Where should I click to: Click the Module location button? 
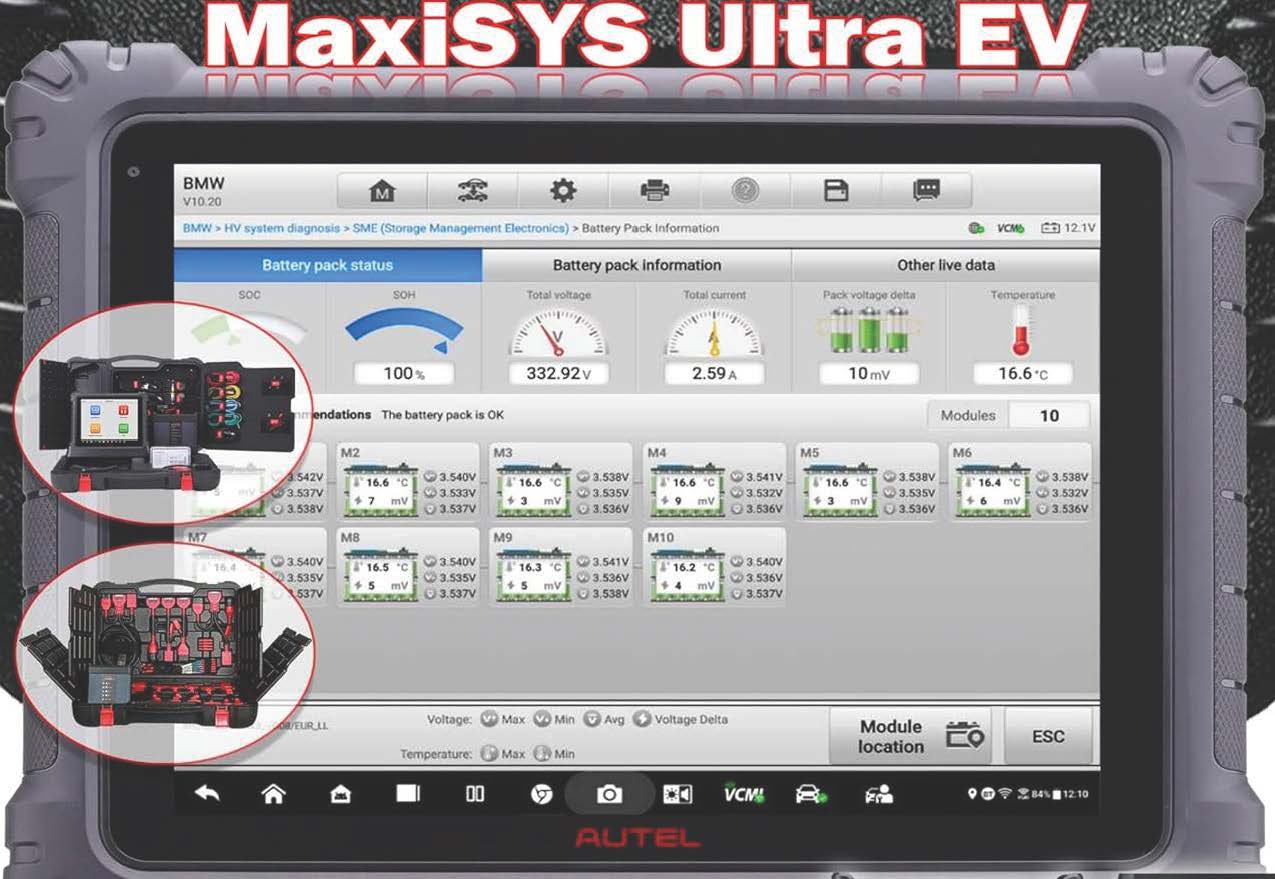point(911,737)
